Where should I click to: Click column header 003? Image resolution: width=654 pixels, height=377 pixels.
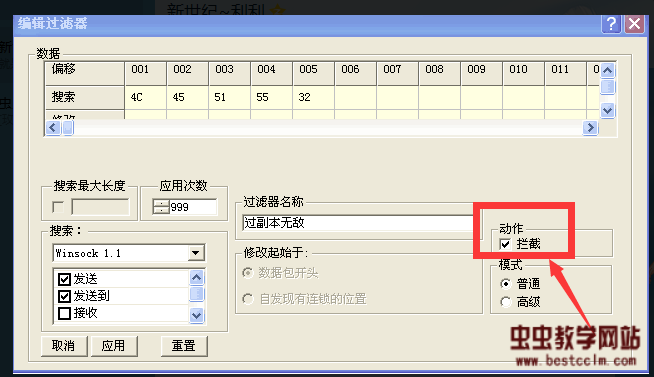point(230,73)
